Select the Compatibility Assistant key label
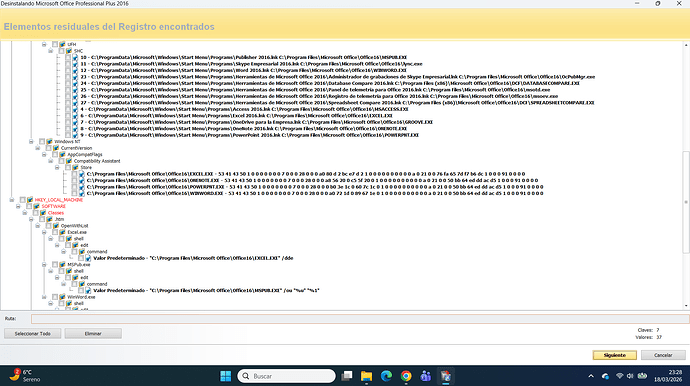The height and width of the screenshot is (386, 690). coord(97,161)
